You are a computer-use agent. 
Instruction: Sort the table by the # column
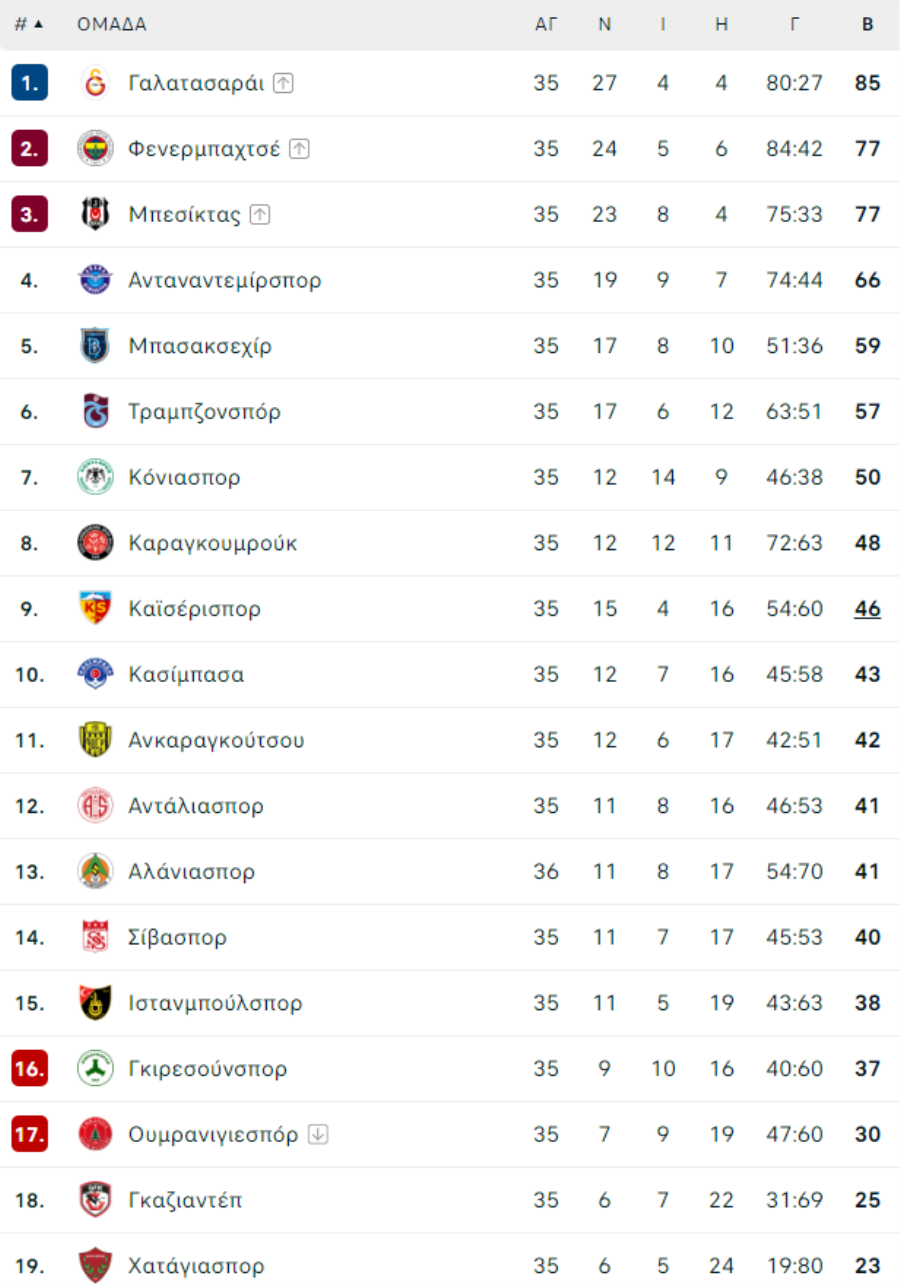pos(29,25)
